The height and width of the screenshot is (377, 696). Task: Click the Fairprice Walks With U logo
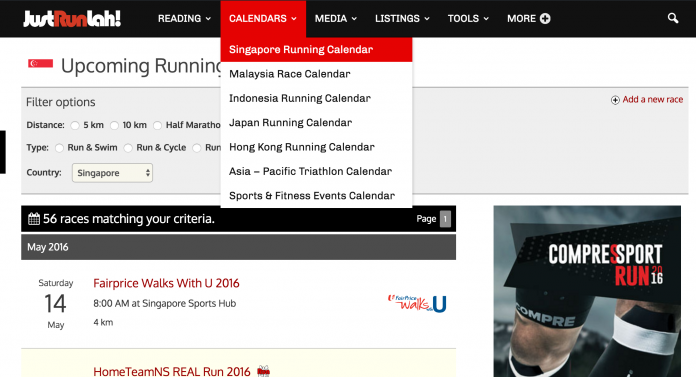coord(417,303)
